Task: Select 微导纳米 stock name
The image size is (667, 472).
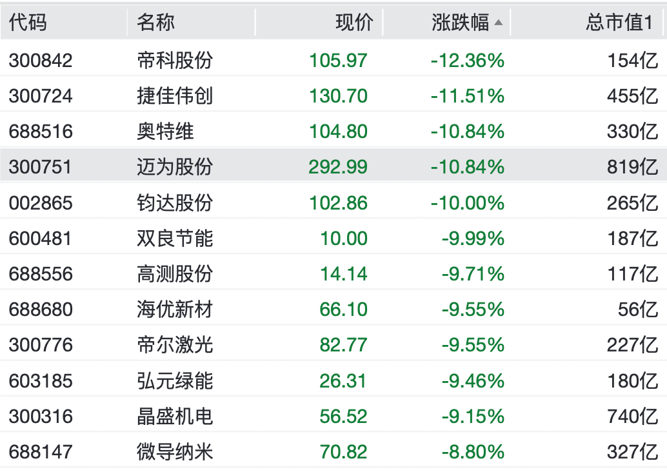Action: pyautogui.click(x=175, y=451)
